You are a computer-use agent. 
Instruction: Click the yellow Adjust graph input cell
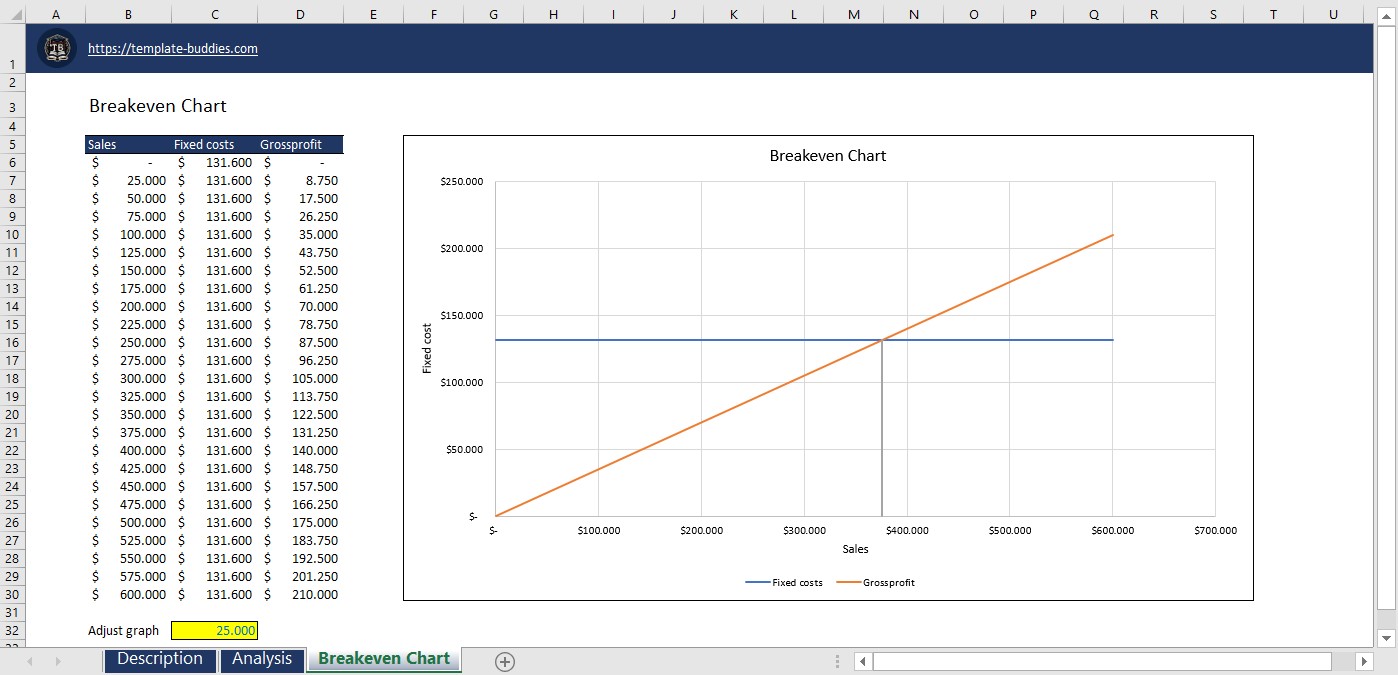(x=215, y=630)
